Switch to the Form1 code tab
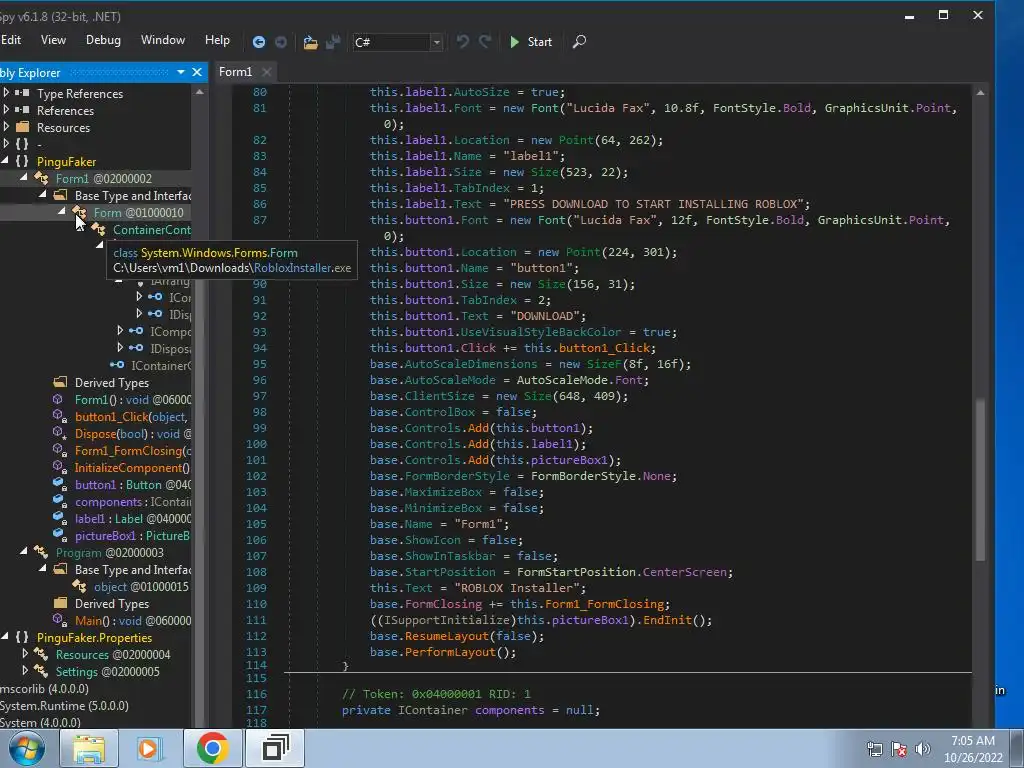This screenshot has height=768, width=1024. [236, 72]
